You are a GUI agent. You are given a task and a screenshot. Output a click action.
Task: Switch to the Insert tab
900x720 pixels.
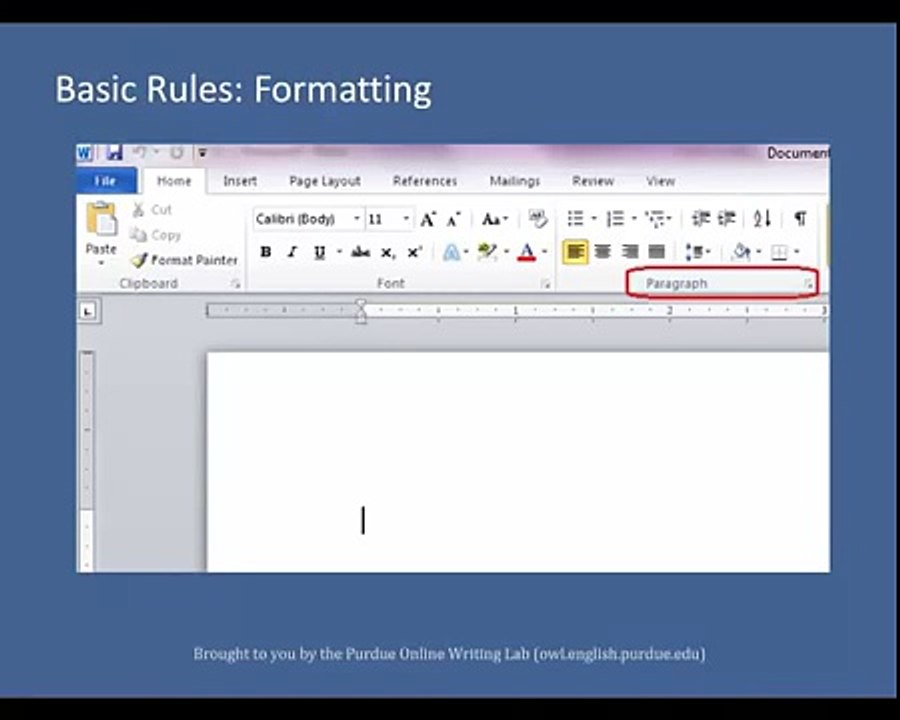(x=240, y=181)
